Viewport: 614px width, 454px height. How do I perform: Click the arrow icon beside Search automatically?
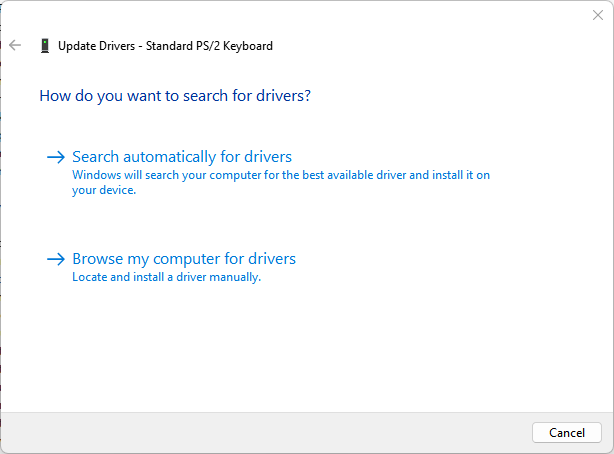click(x=56, y=157)
